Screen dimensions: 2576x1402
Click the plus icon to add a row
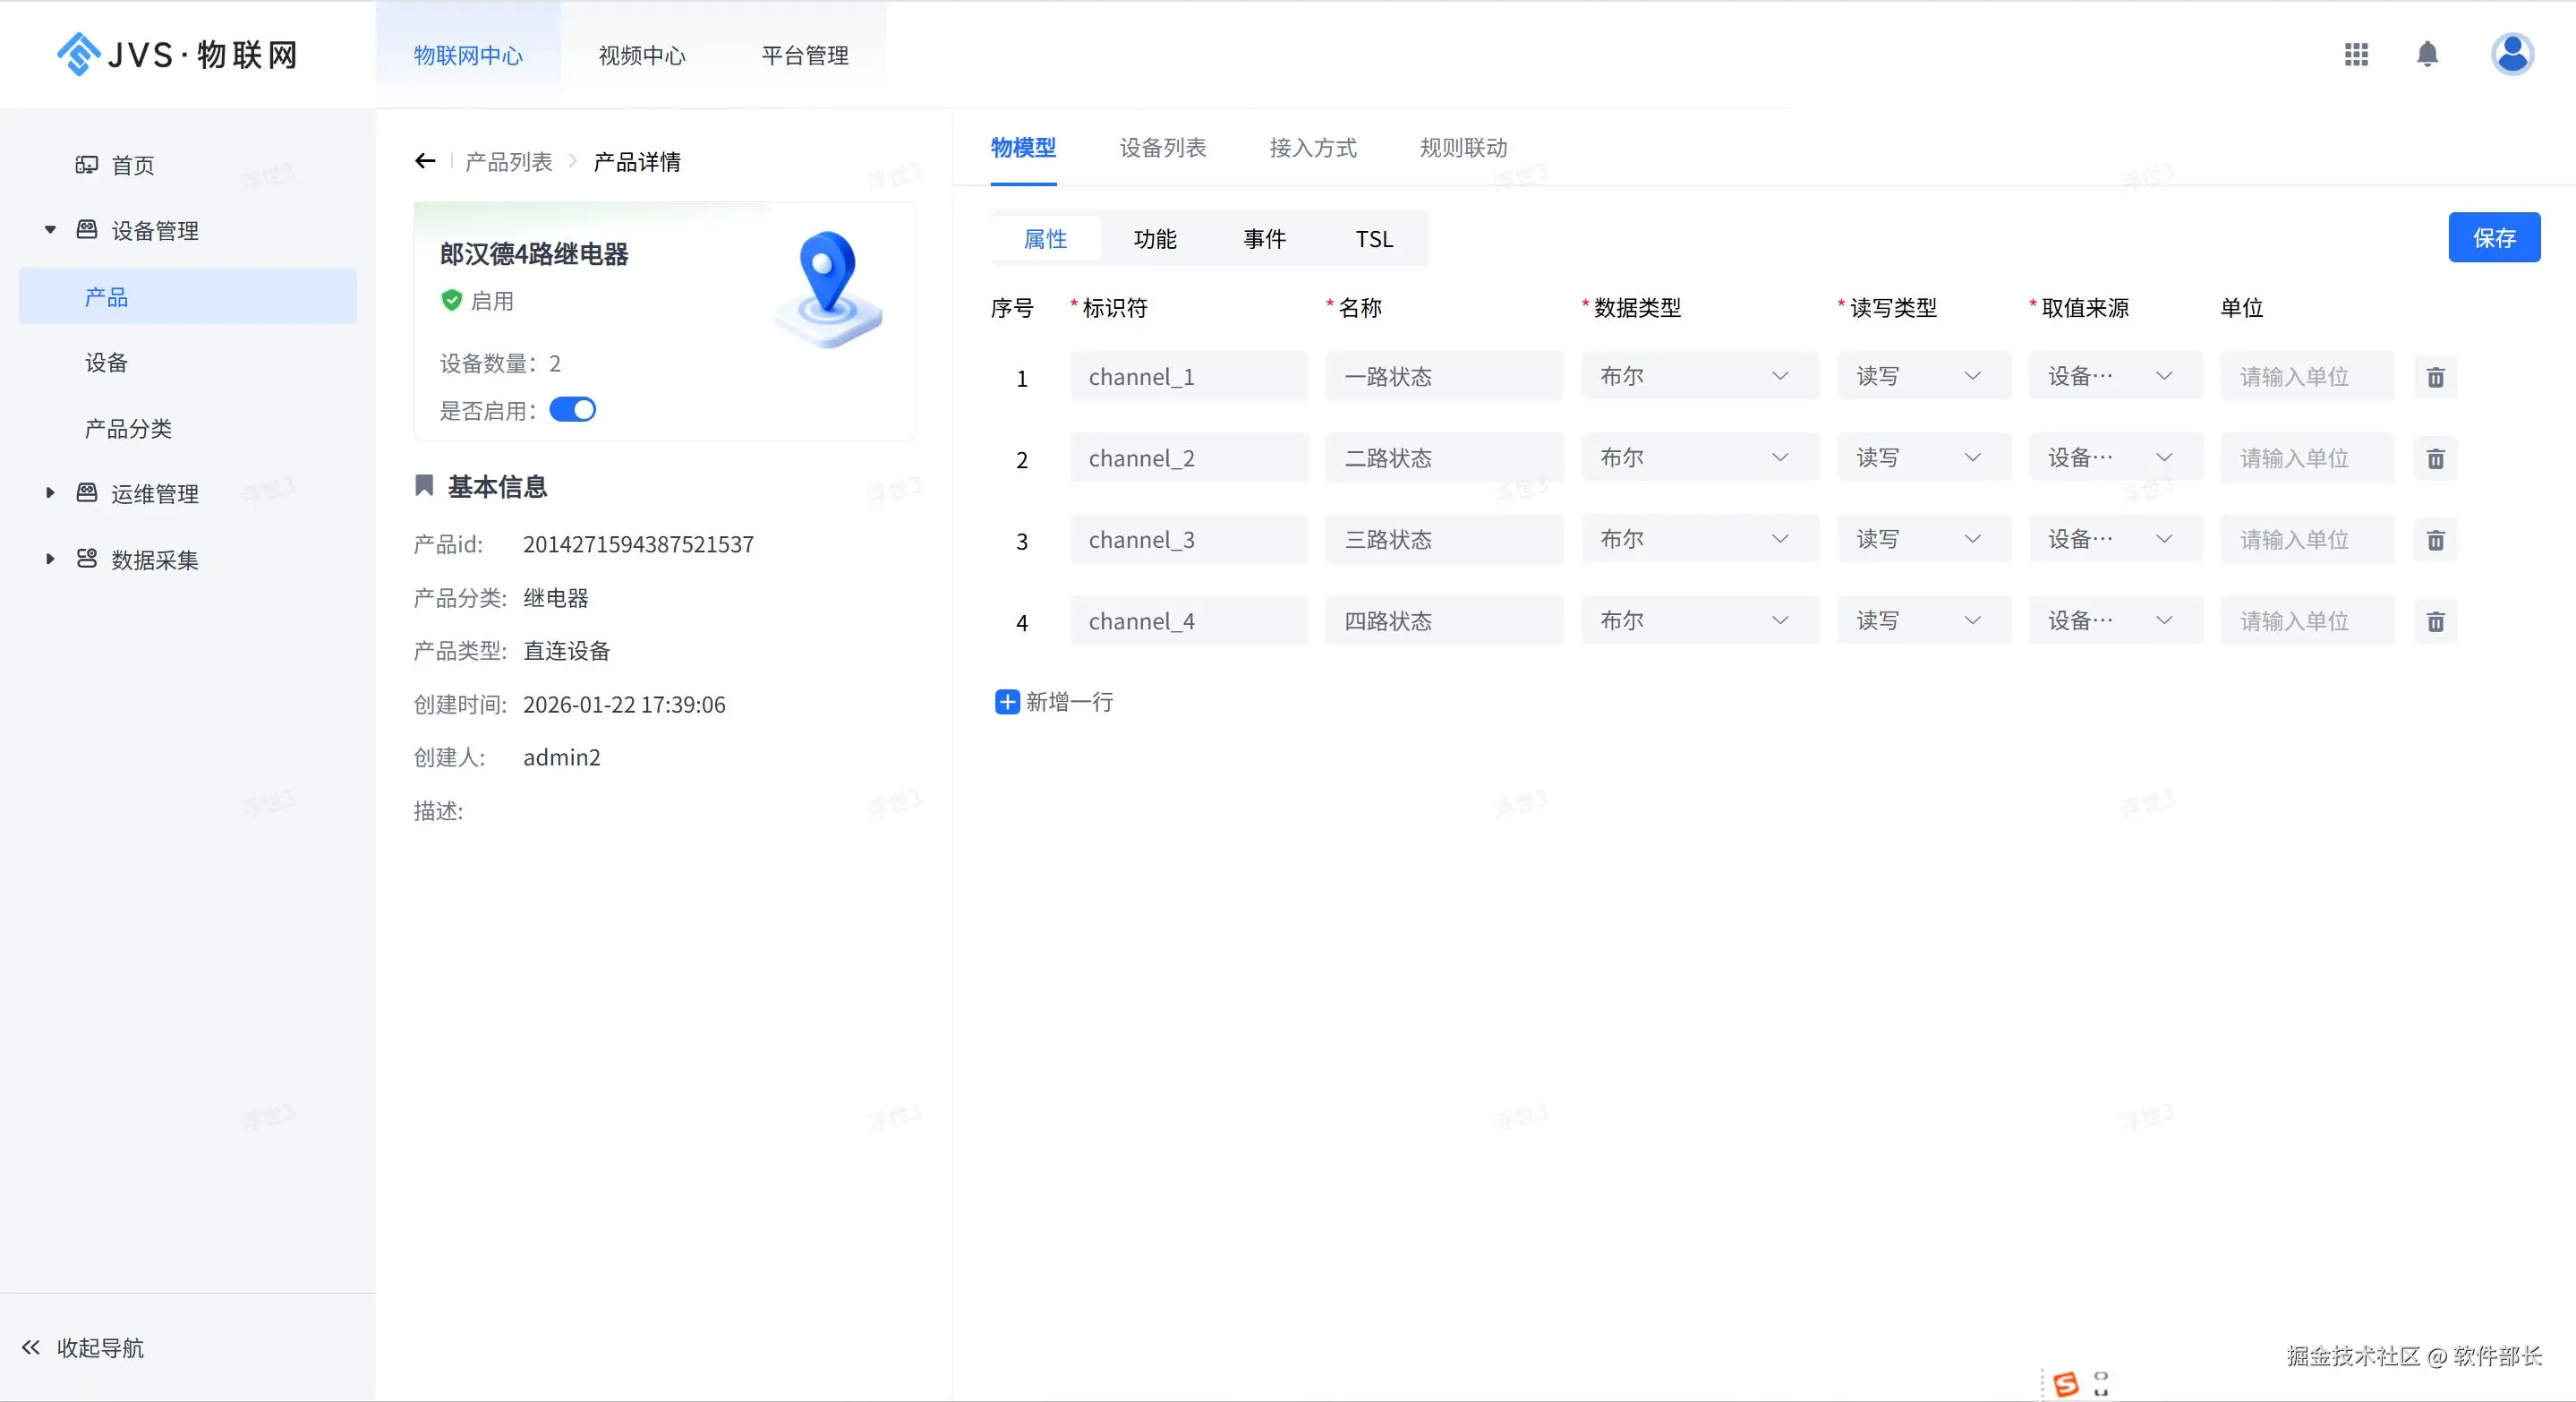[1007, 701]
